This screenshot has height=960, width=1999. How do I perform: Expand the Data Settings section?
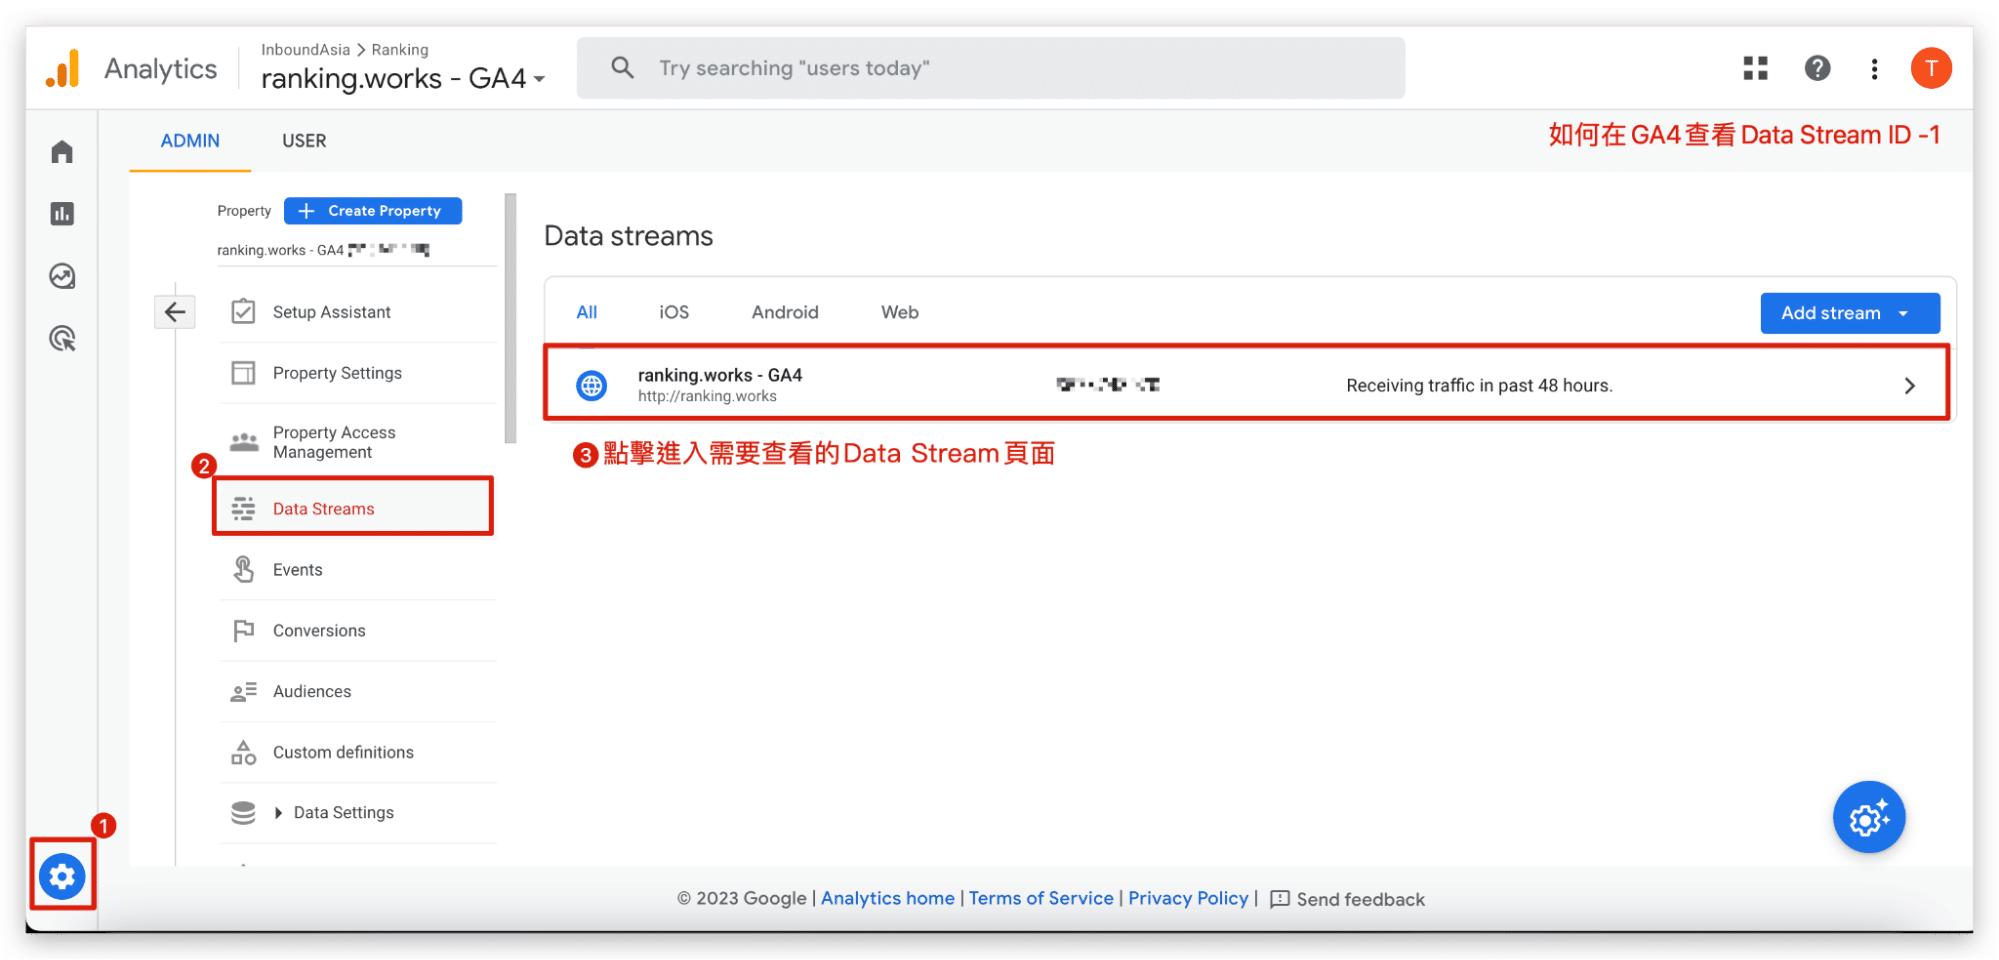point(279,813)
